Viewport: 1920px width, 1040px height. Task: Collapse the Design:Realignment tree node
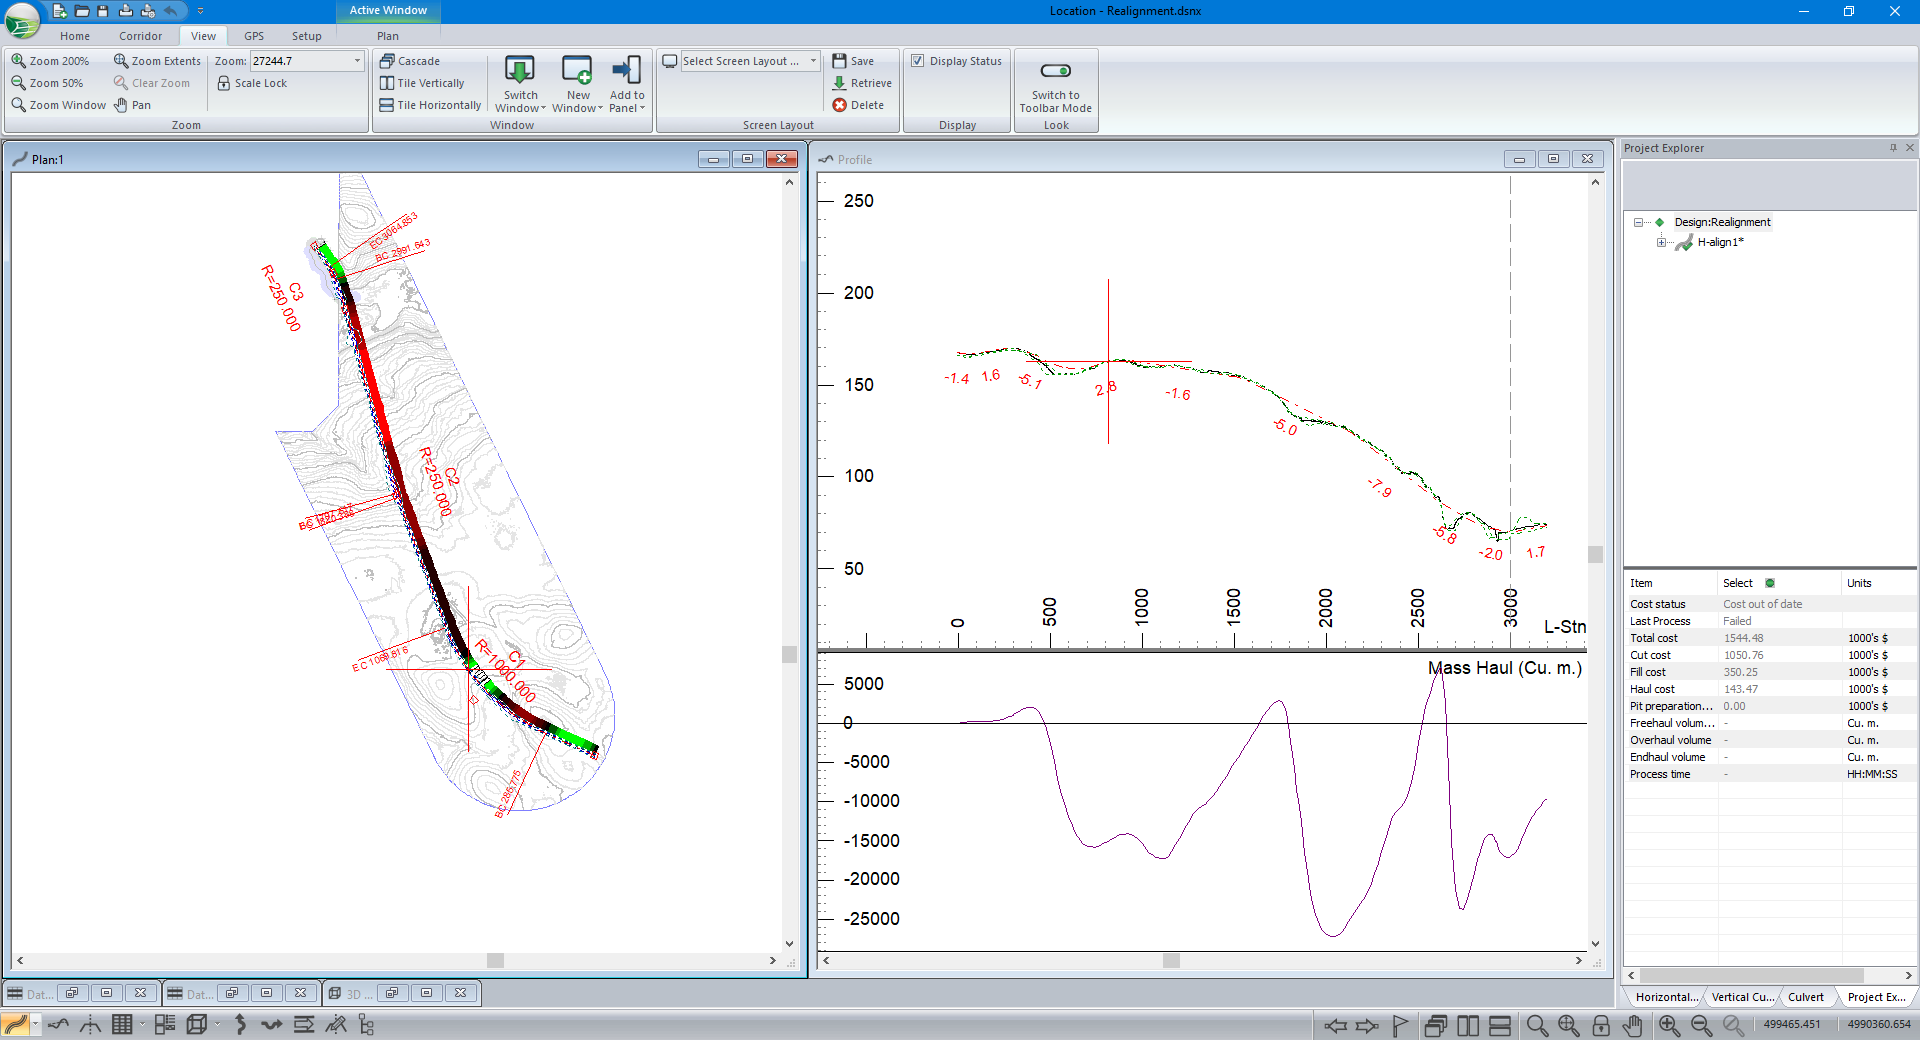click(1638, 222)
